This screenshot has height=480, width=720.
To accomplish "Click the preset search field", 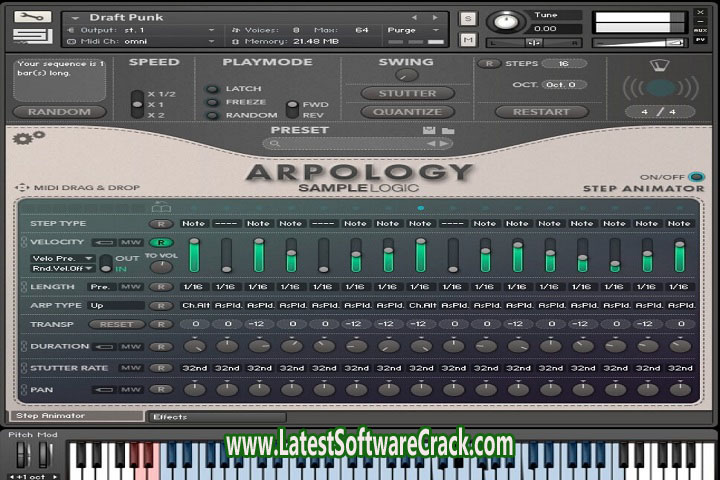I will tap(358, 144).
